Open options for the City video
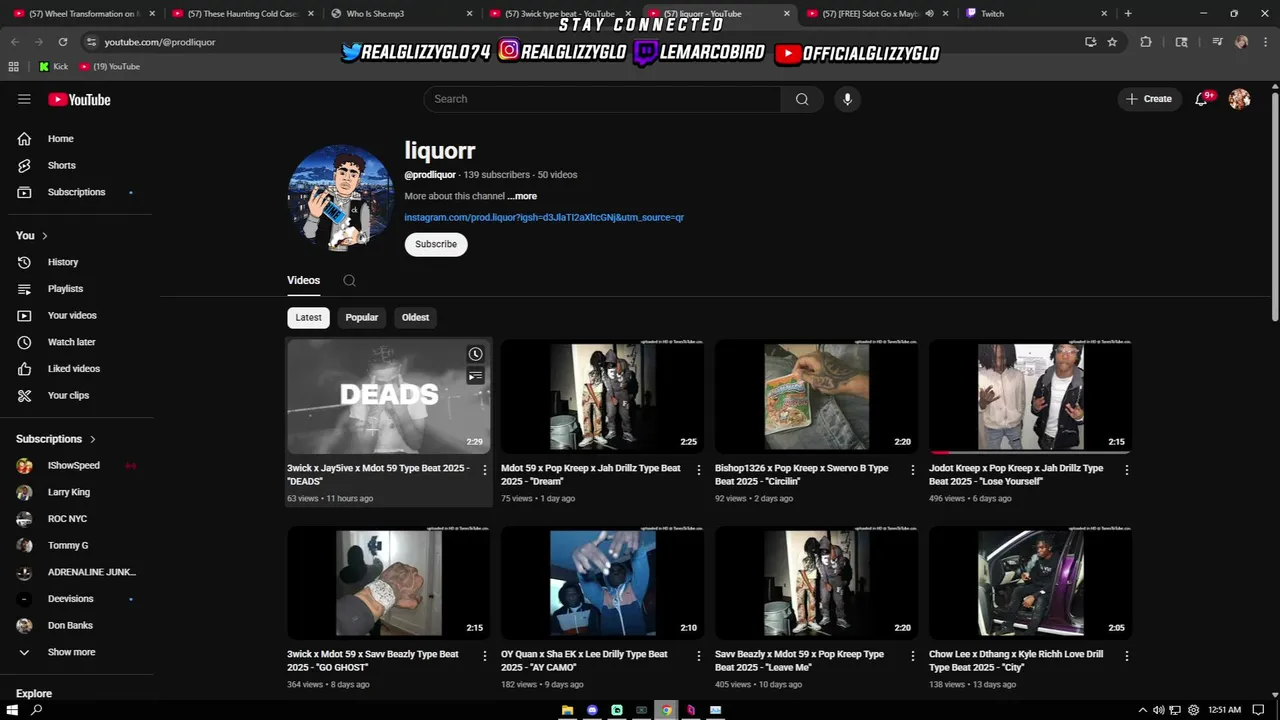The image size is (1280, 720). tap(1126, 656)
